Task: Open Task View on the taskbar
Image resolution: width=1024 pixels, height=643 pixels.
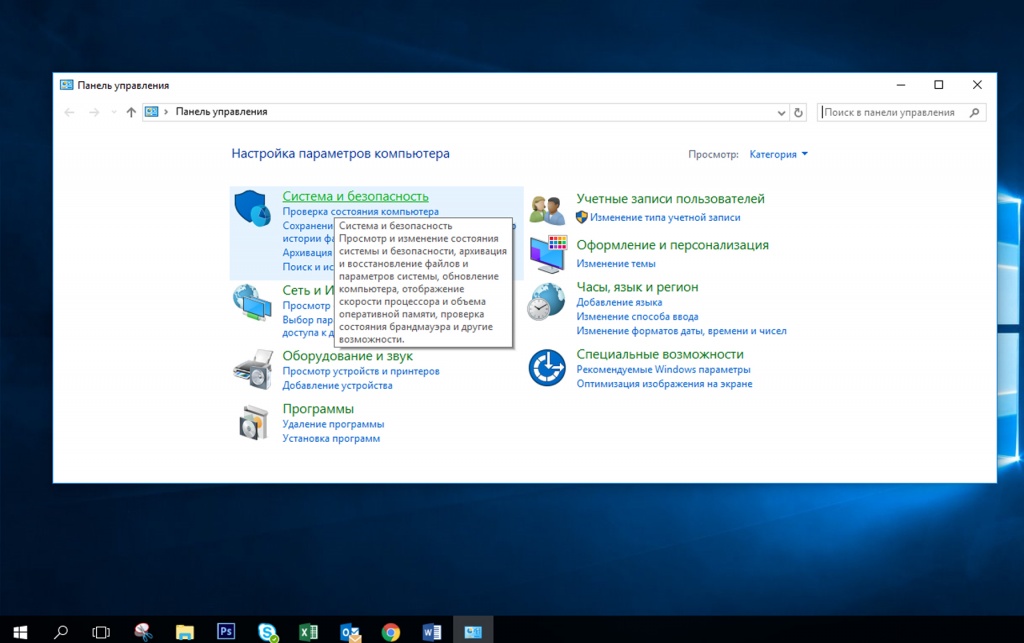Action: click(x=101, y=631)
